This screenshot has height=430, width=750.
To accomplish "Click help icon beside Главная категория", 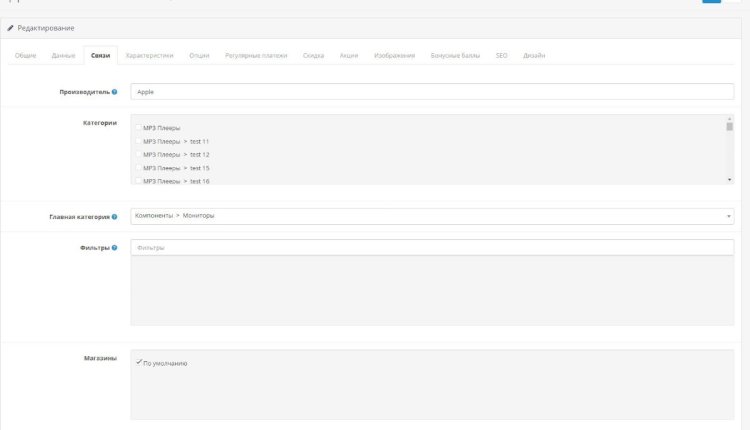I will pos(114,216).
